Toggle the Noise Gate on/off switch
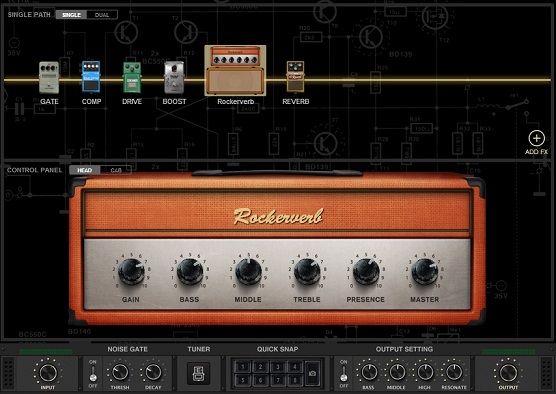556x394 pixels. 93,374
